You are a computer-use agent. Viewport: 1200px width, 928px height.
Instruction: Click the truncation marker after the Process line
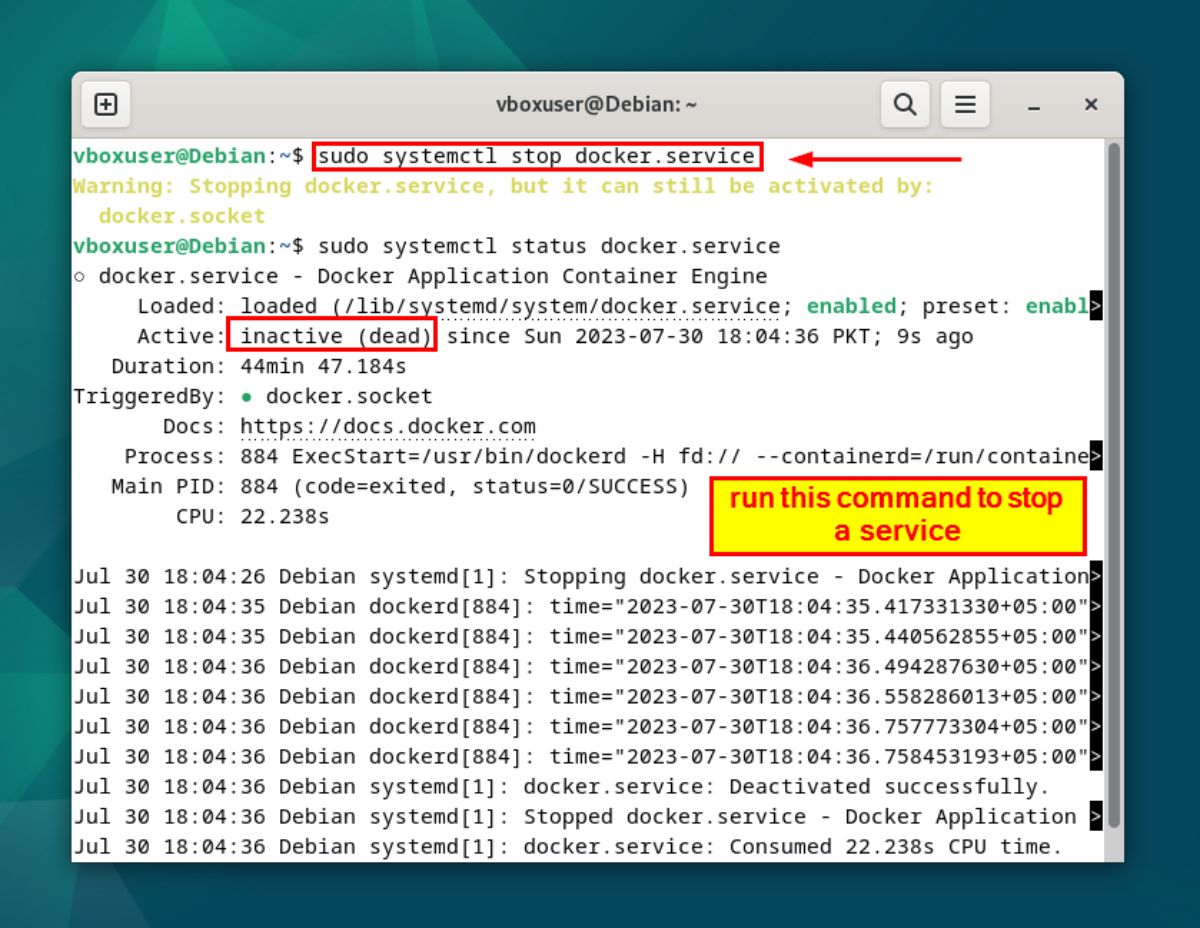1096,456
